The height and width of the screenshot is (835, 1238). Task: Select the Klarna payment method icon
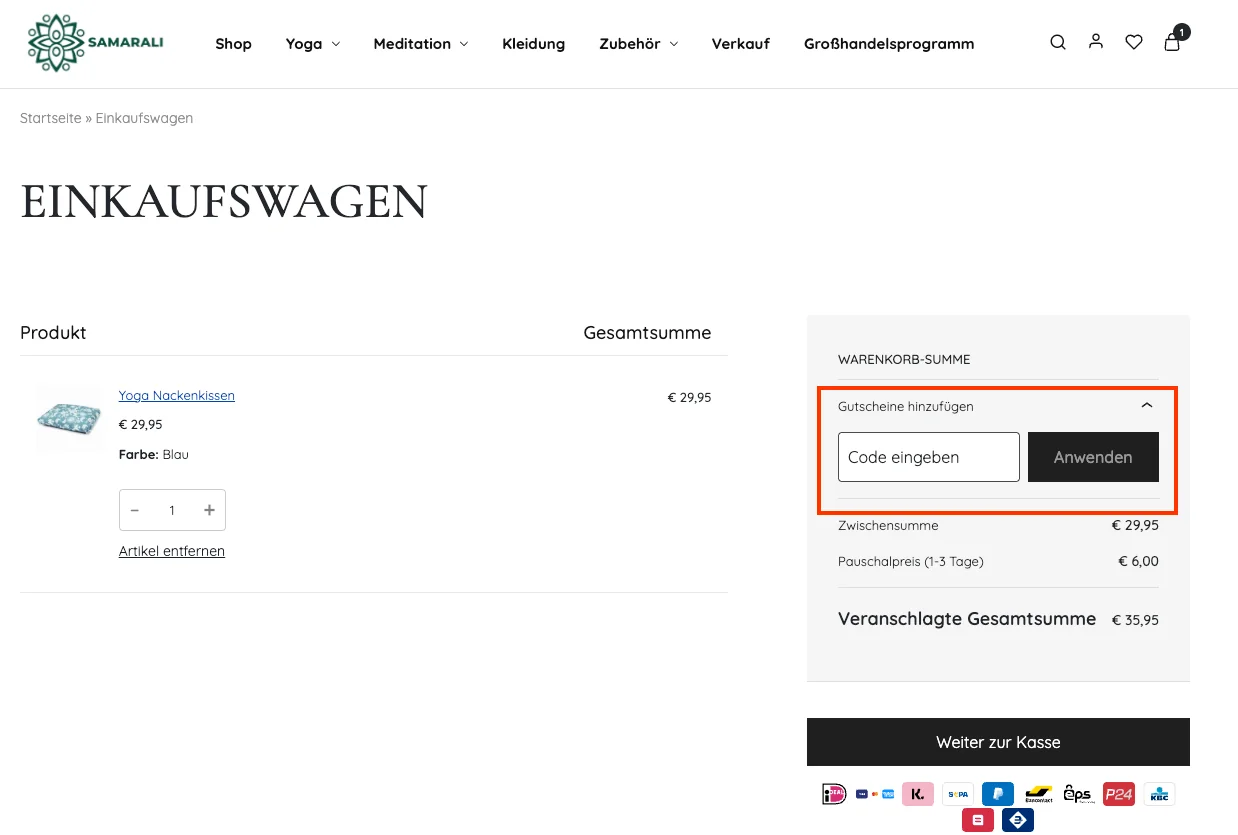(x=917, y=793)
